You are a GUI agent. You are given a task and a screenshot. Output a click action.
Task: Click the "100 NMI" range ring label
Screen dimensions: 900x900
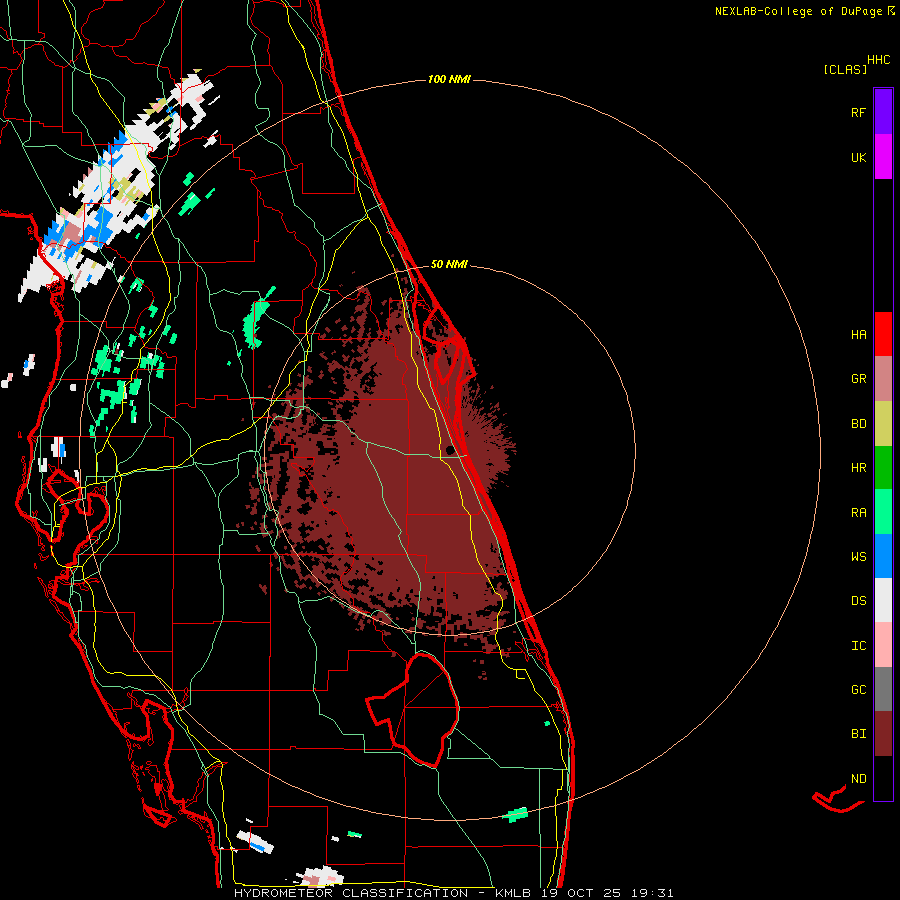coord(449,79)
